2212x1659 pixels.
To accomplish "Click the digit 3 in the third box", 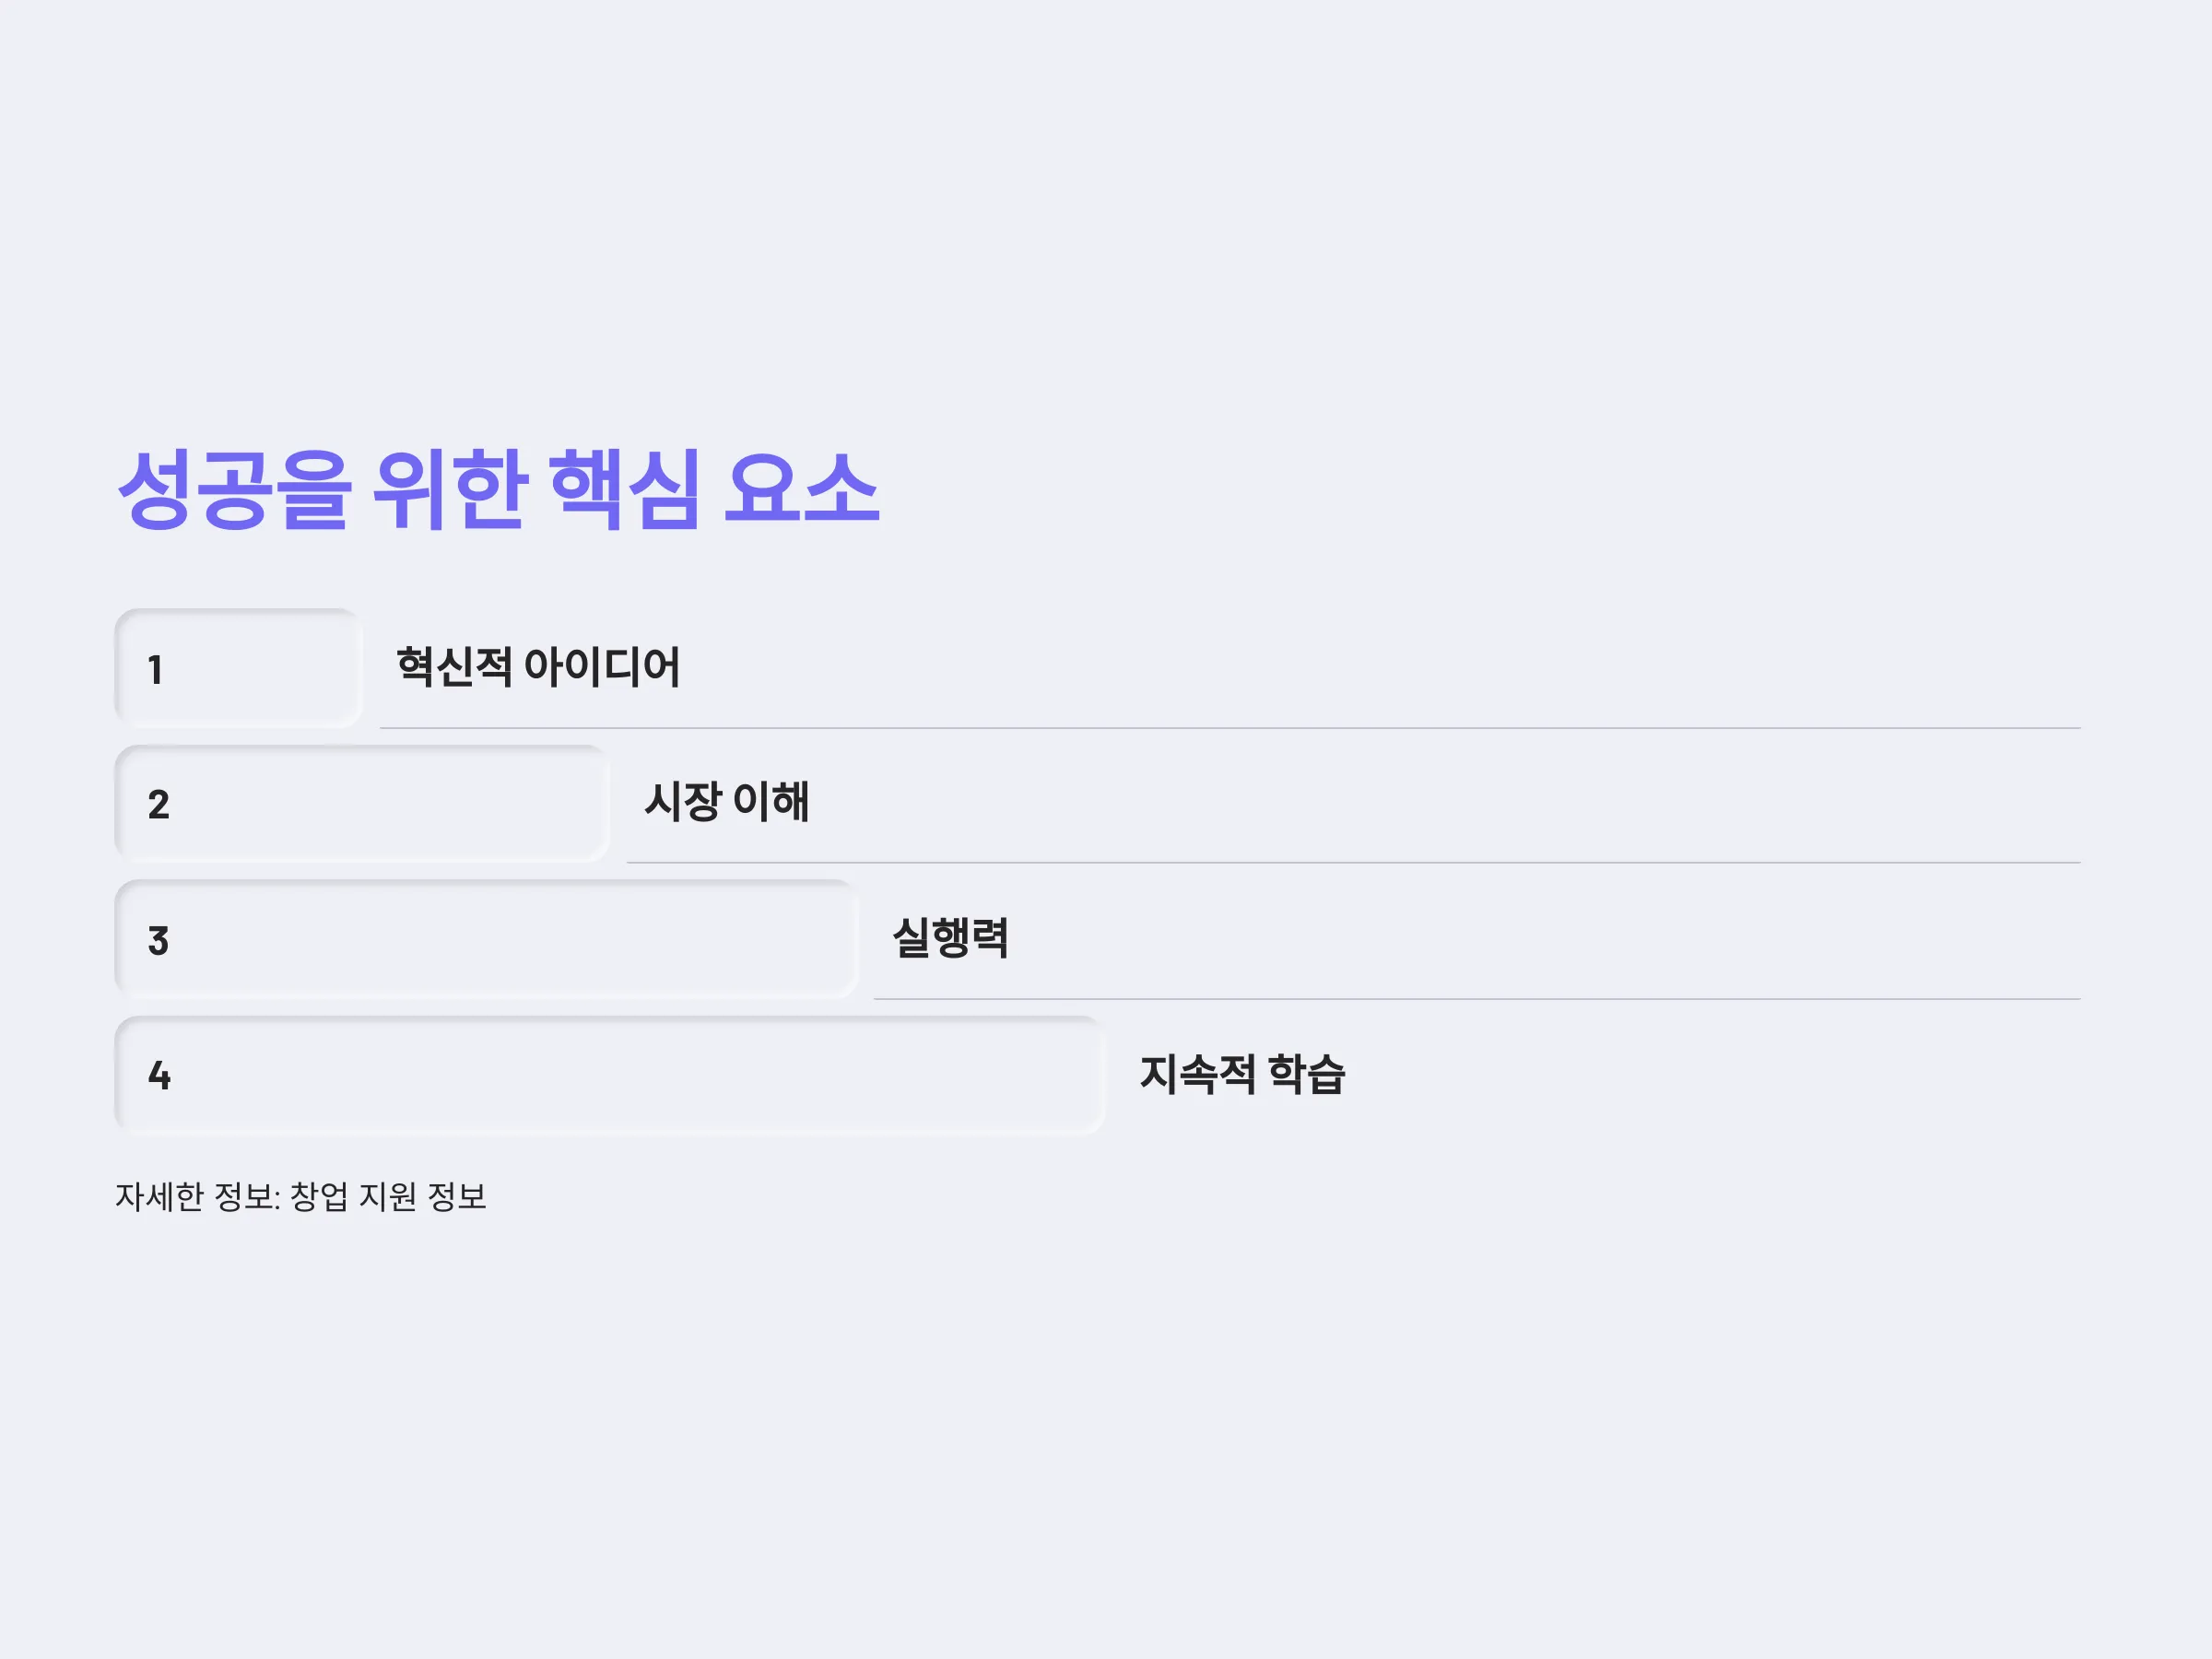I will (158, 941).
